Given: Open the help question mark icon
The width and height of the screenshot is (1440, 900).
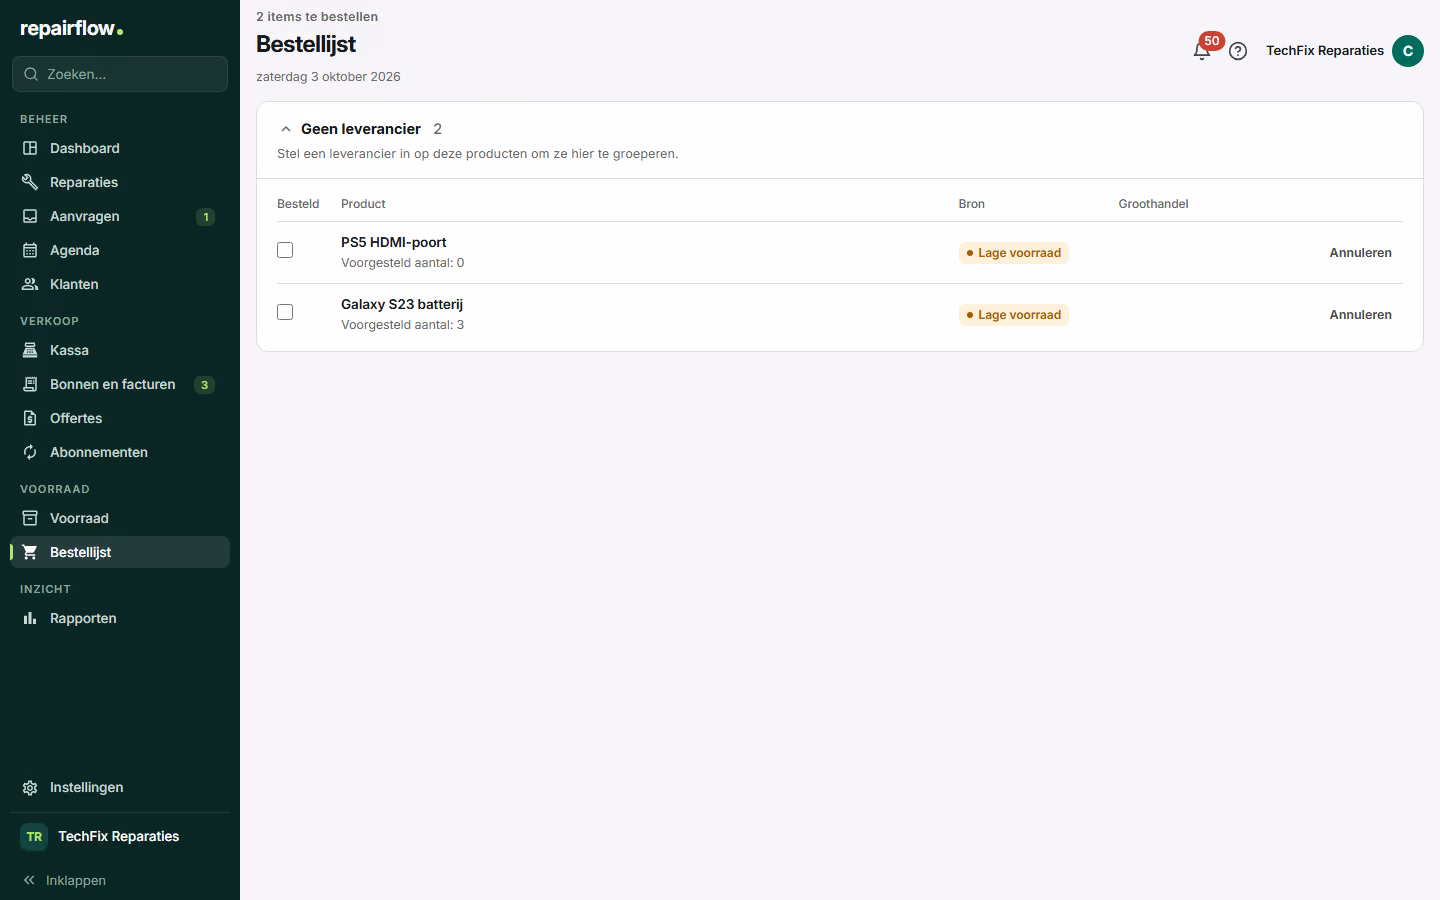Looking at the screenshot, I should pyautogui.click(x=1238, y=51).
